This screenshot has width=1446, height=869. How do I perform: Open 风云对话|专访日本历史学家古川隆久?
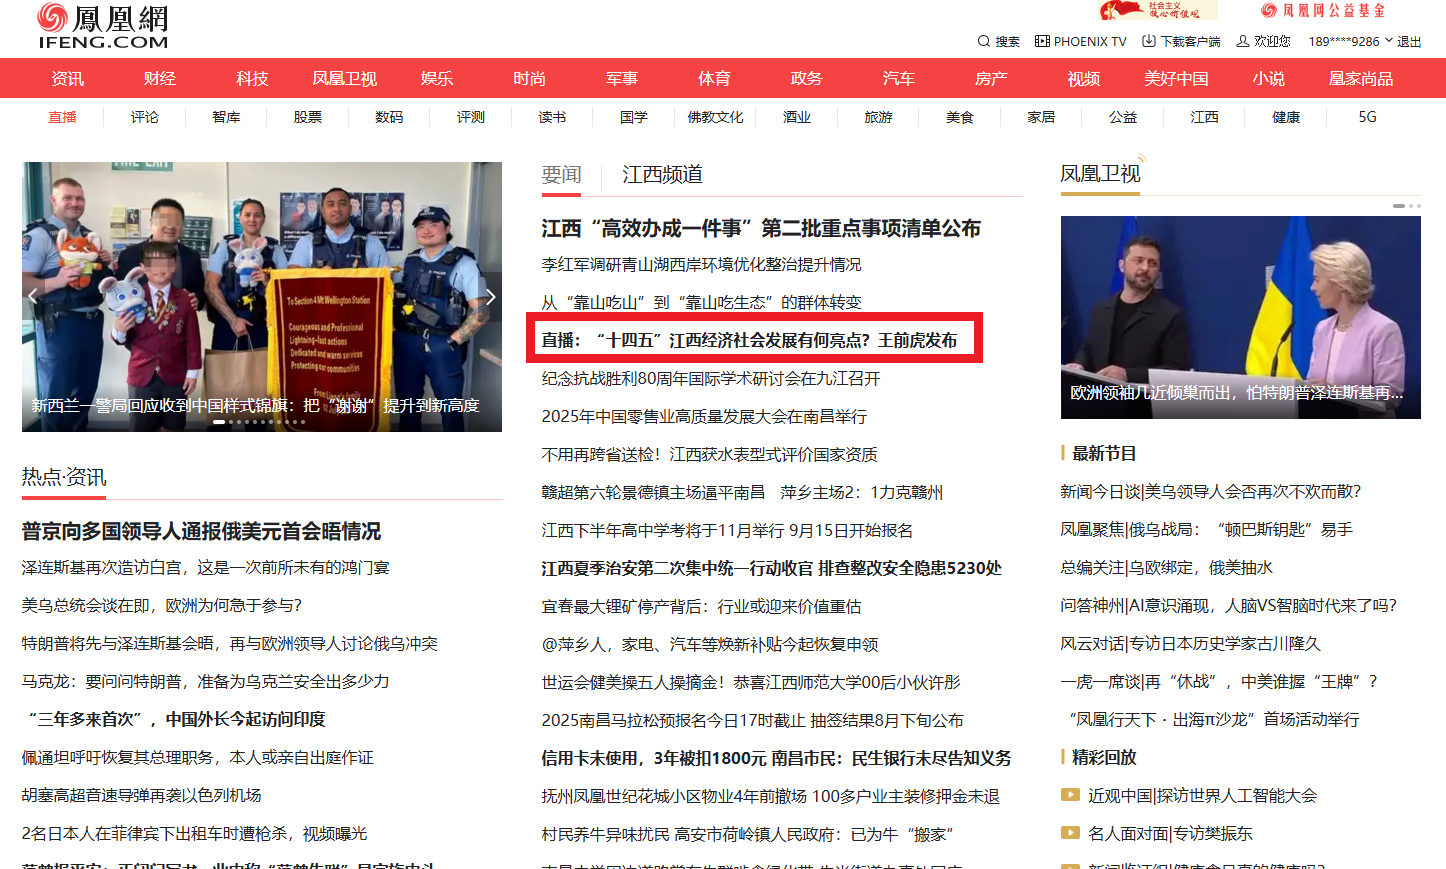(x=1190, y=643)
